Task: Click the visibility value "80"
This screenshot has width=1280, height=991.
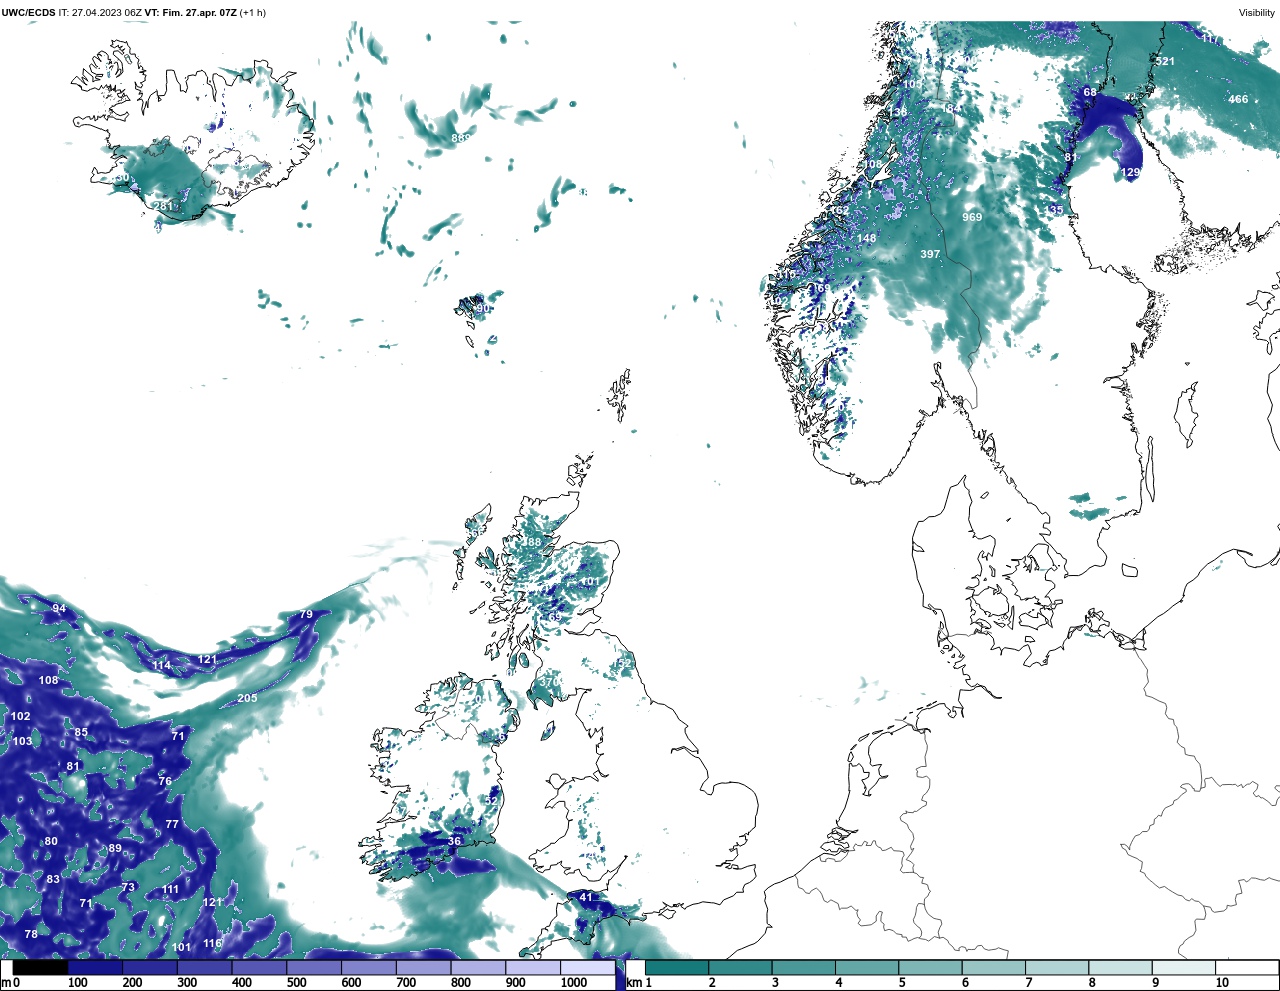Action: (x=51, y=842)
